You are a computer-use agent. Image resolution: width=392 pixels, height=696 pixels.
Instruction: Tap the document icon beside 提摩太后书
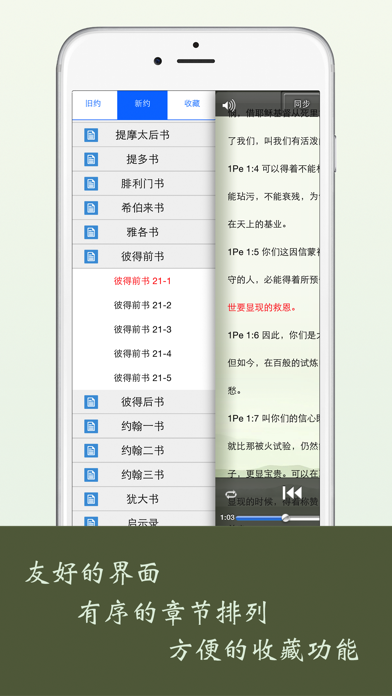point(91,135)
